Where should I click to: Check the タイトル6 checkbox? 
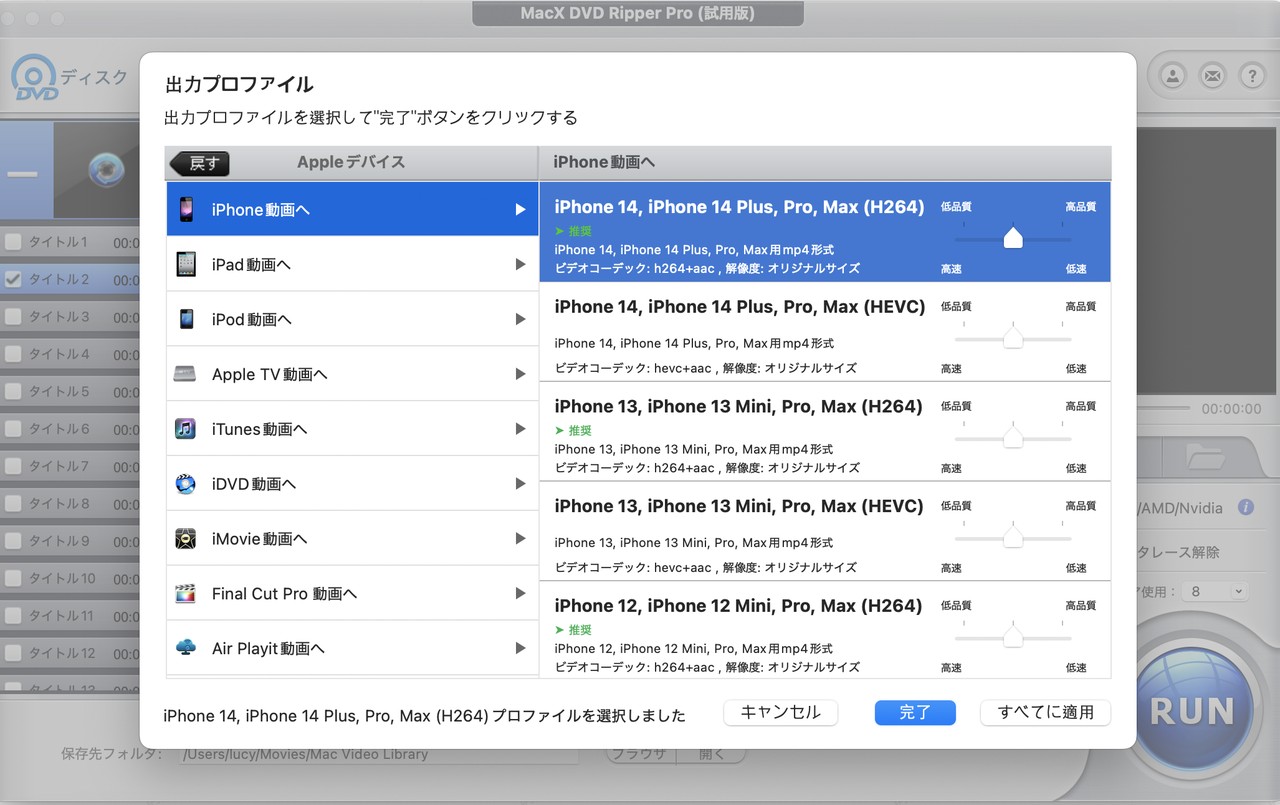click(x=13, y=429)
